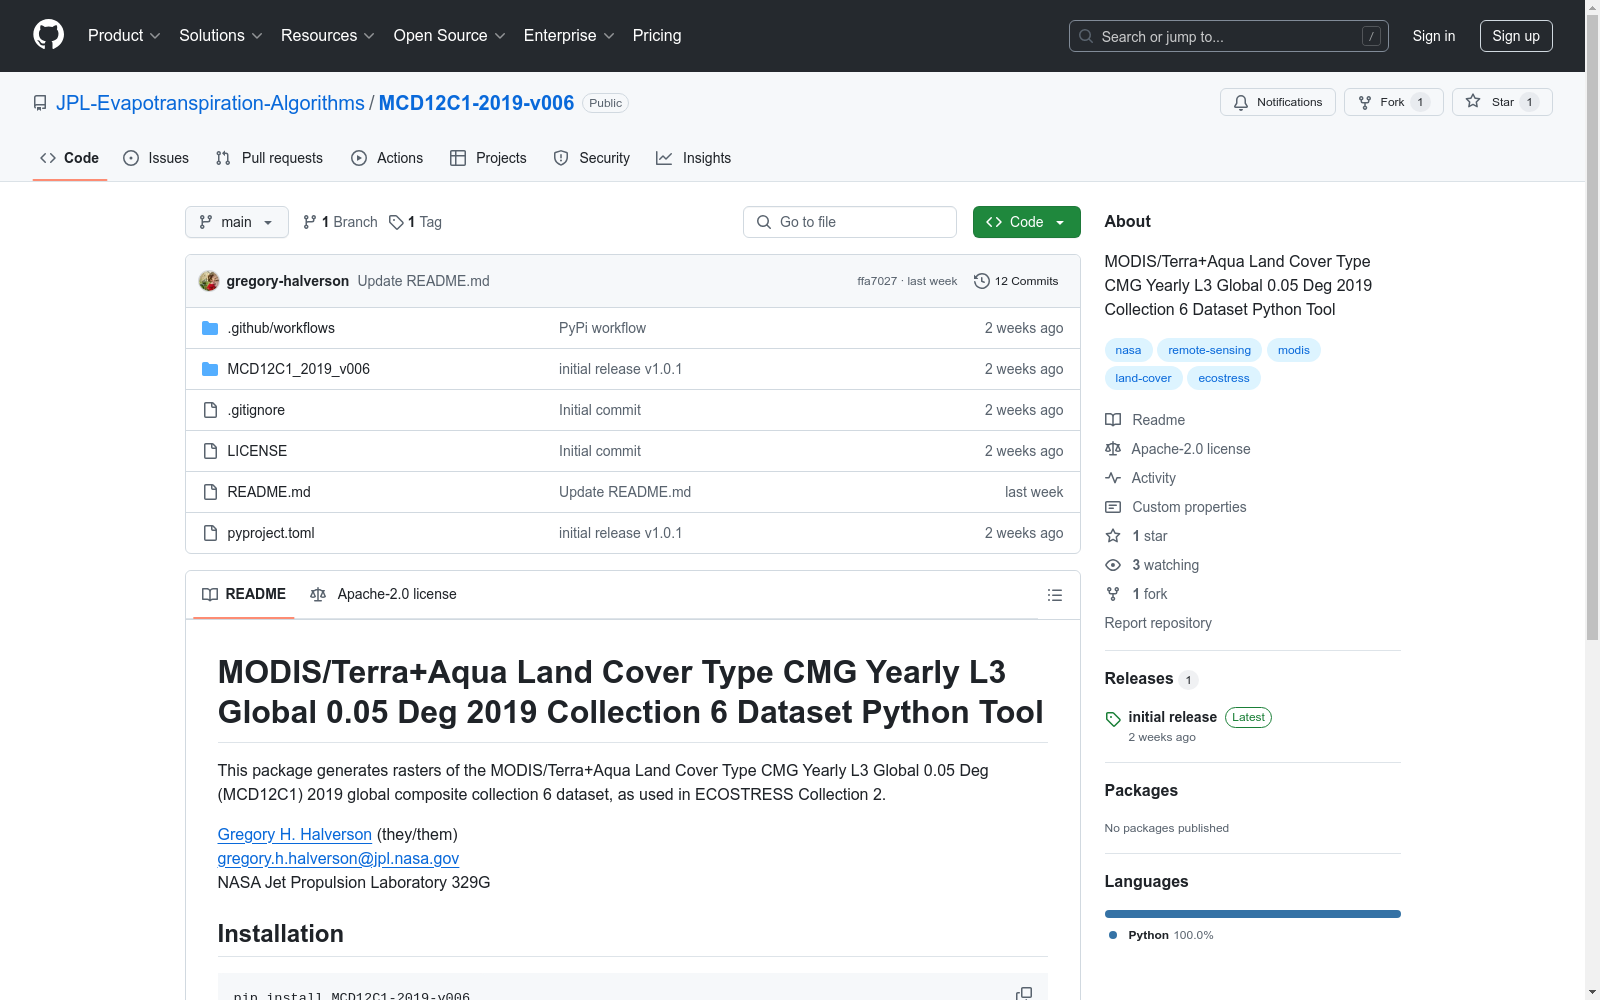The image size is (1600, 1000).
Task: Click the Sign in link
Action: [x=1433, y=36]
